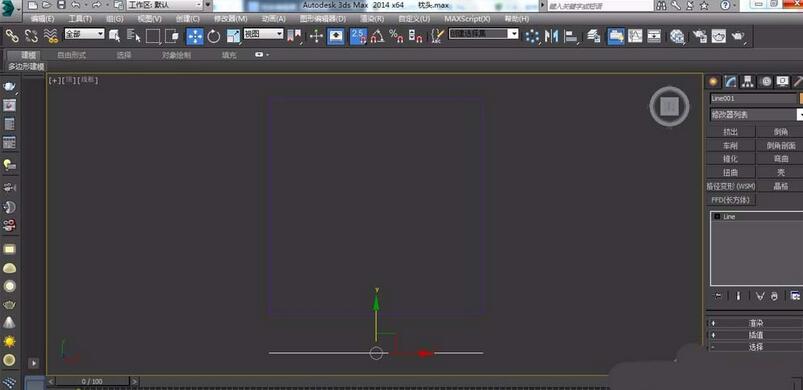Open the Render Setup teapot icon
This screenshot has height=390, width=803.
coord(699,36)
